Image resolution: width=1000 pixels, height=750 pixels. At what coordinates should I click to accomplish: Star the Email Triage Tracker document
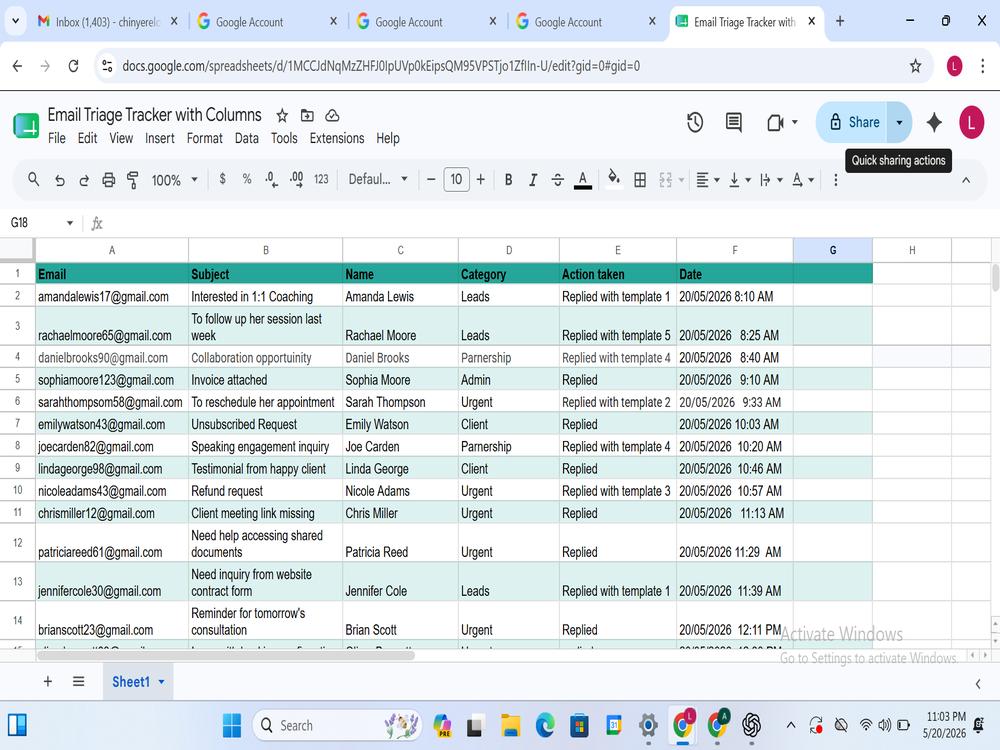click(x=282, y=115)
